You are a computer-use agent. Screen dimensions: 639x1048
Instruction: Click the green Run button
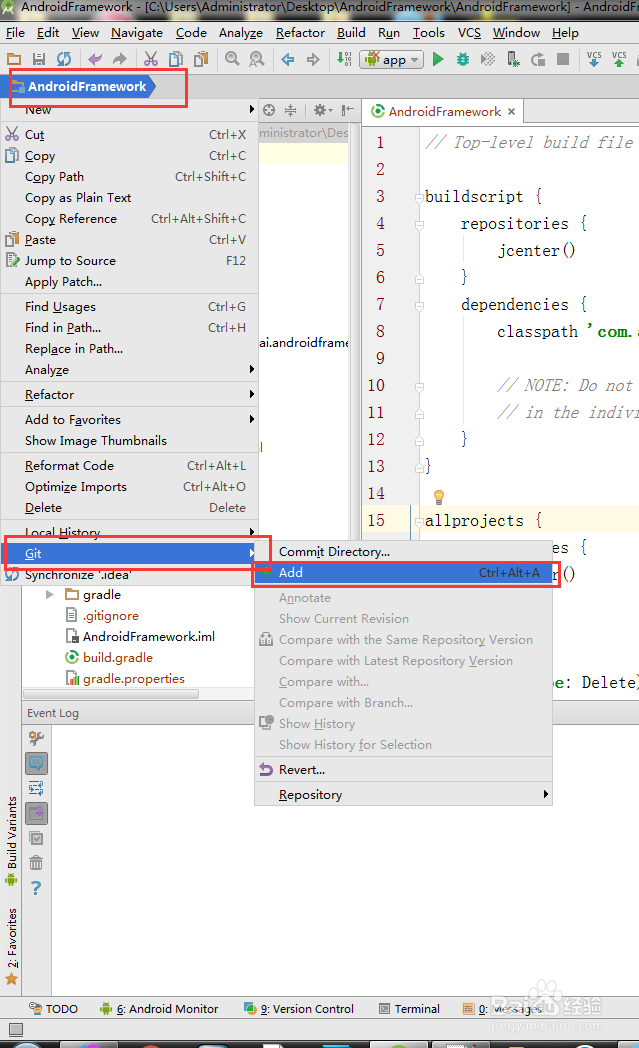coord(438,59)
